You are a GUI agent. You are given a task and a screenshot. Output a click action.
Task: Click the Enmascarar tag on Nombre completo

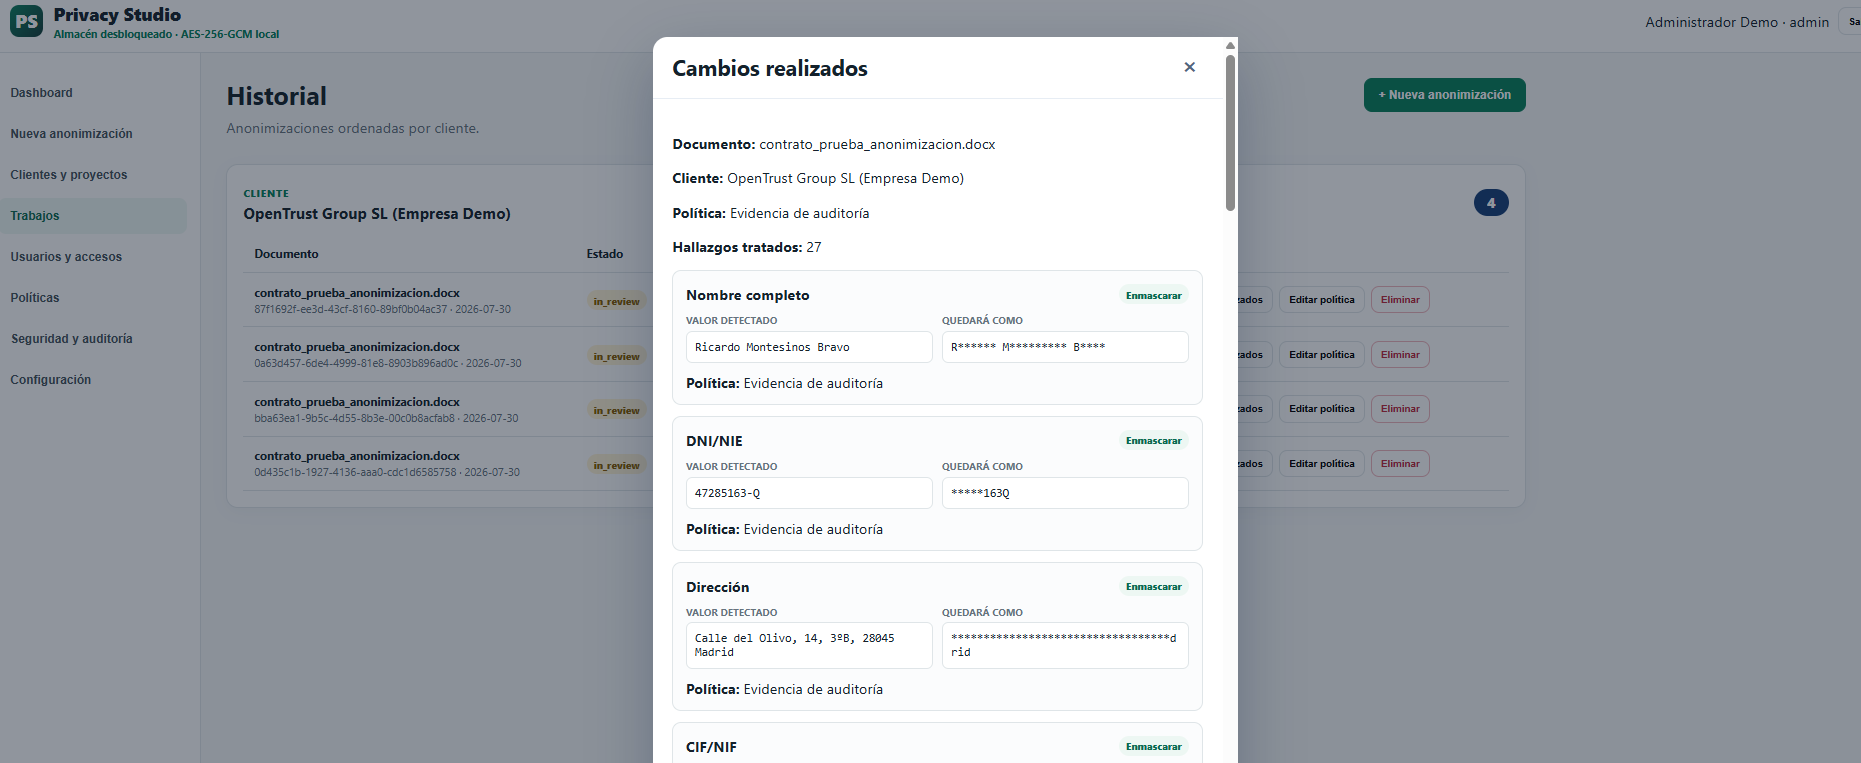tap(1153, 295)
